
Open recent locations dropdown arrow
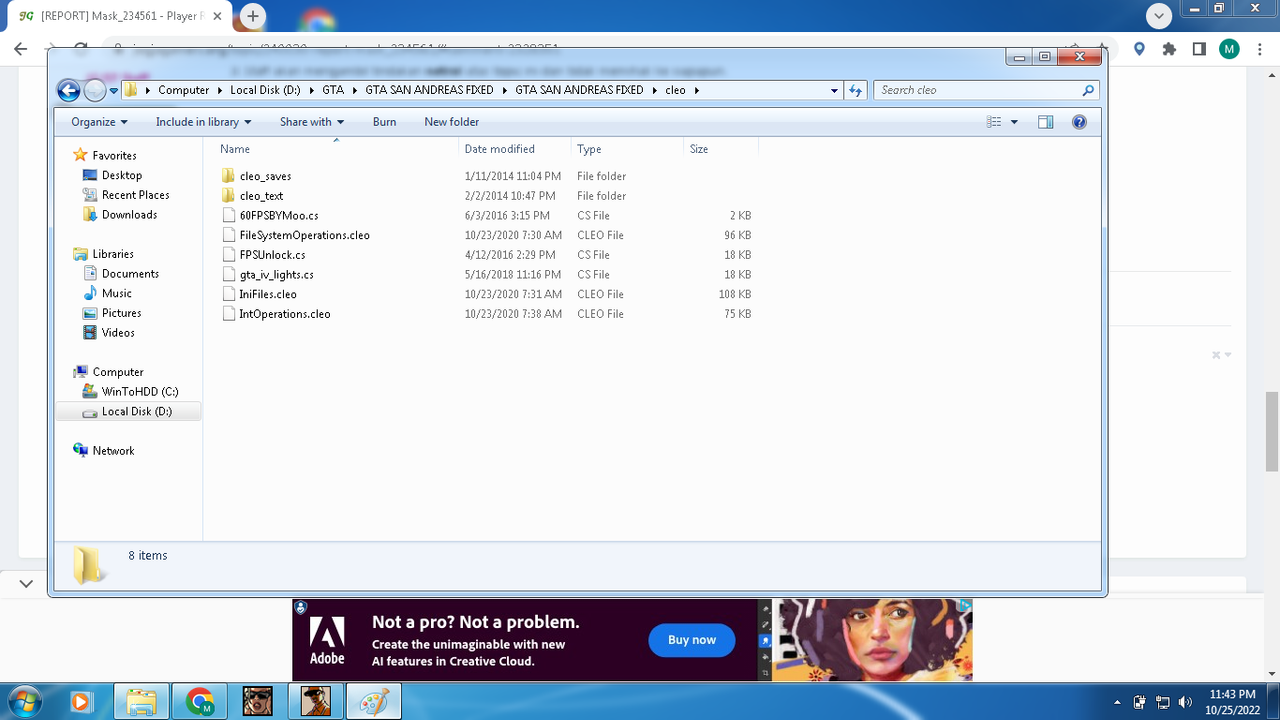114,91
